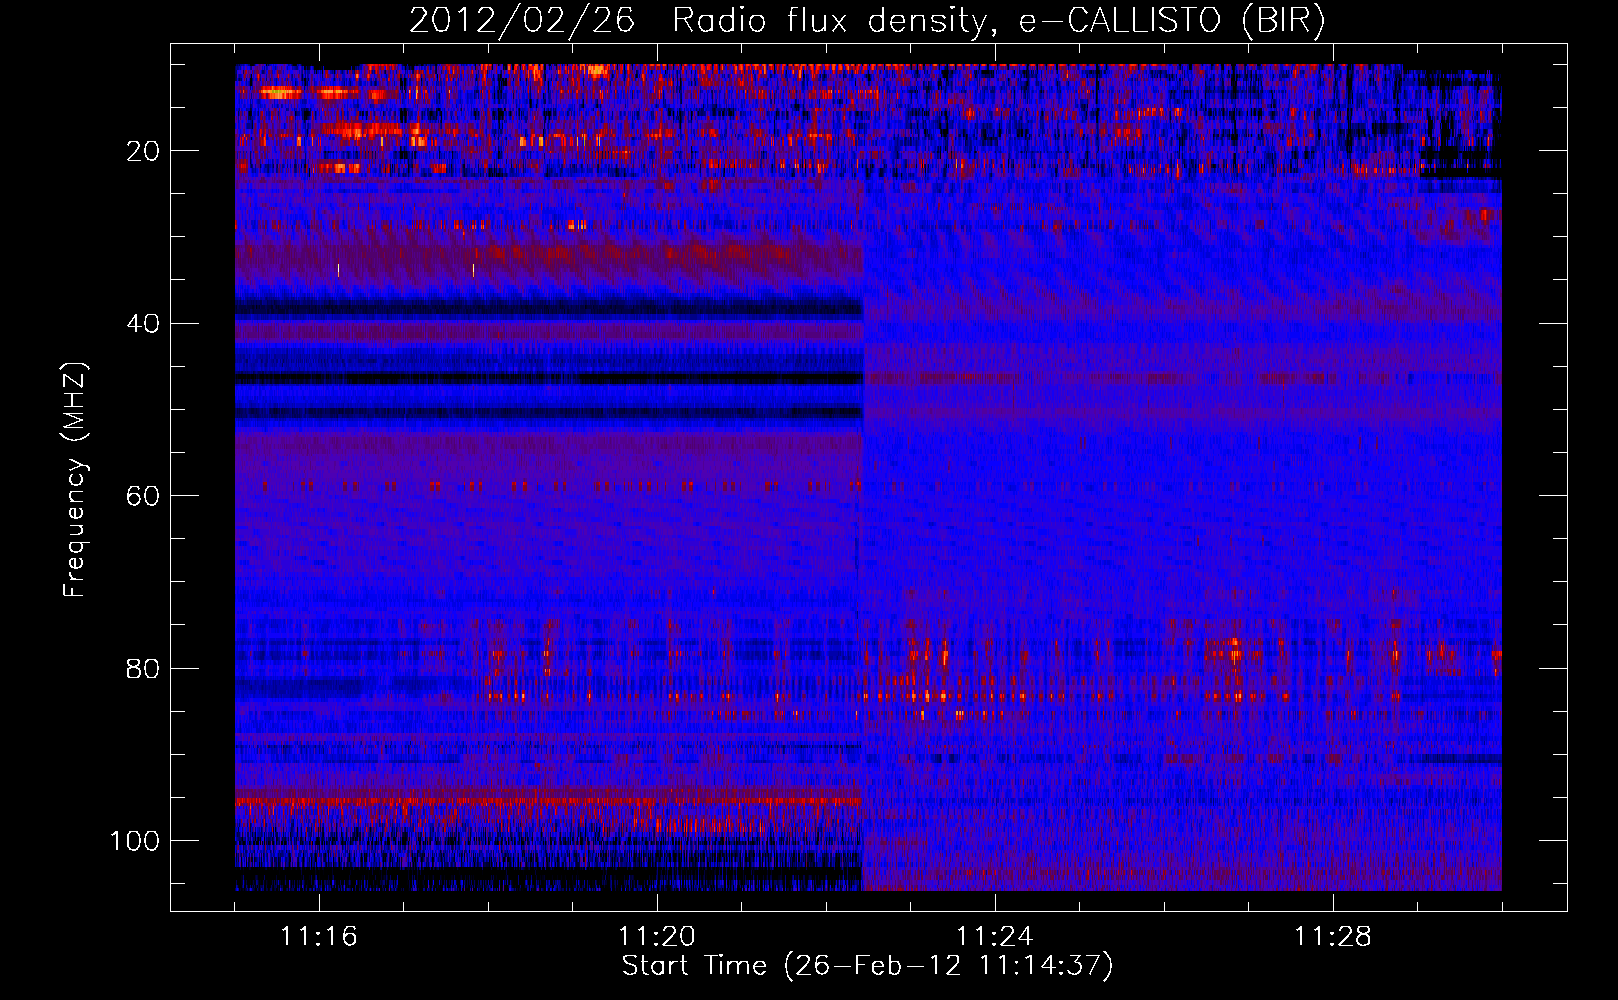Click the plot title '2012/02/26 Radio flux density'
Image resolution: width=1618 pixels, height=1000 pixels.
(x=867, y=21)
